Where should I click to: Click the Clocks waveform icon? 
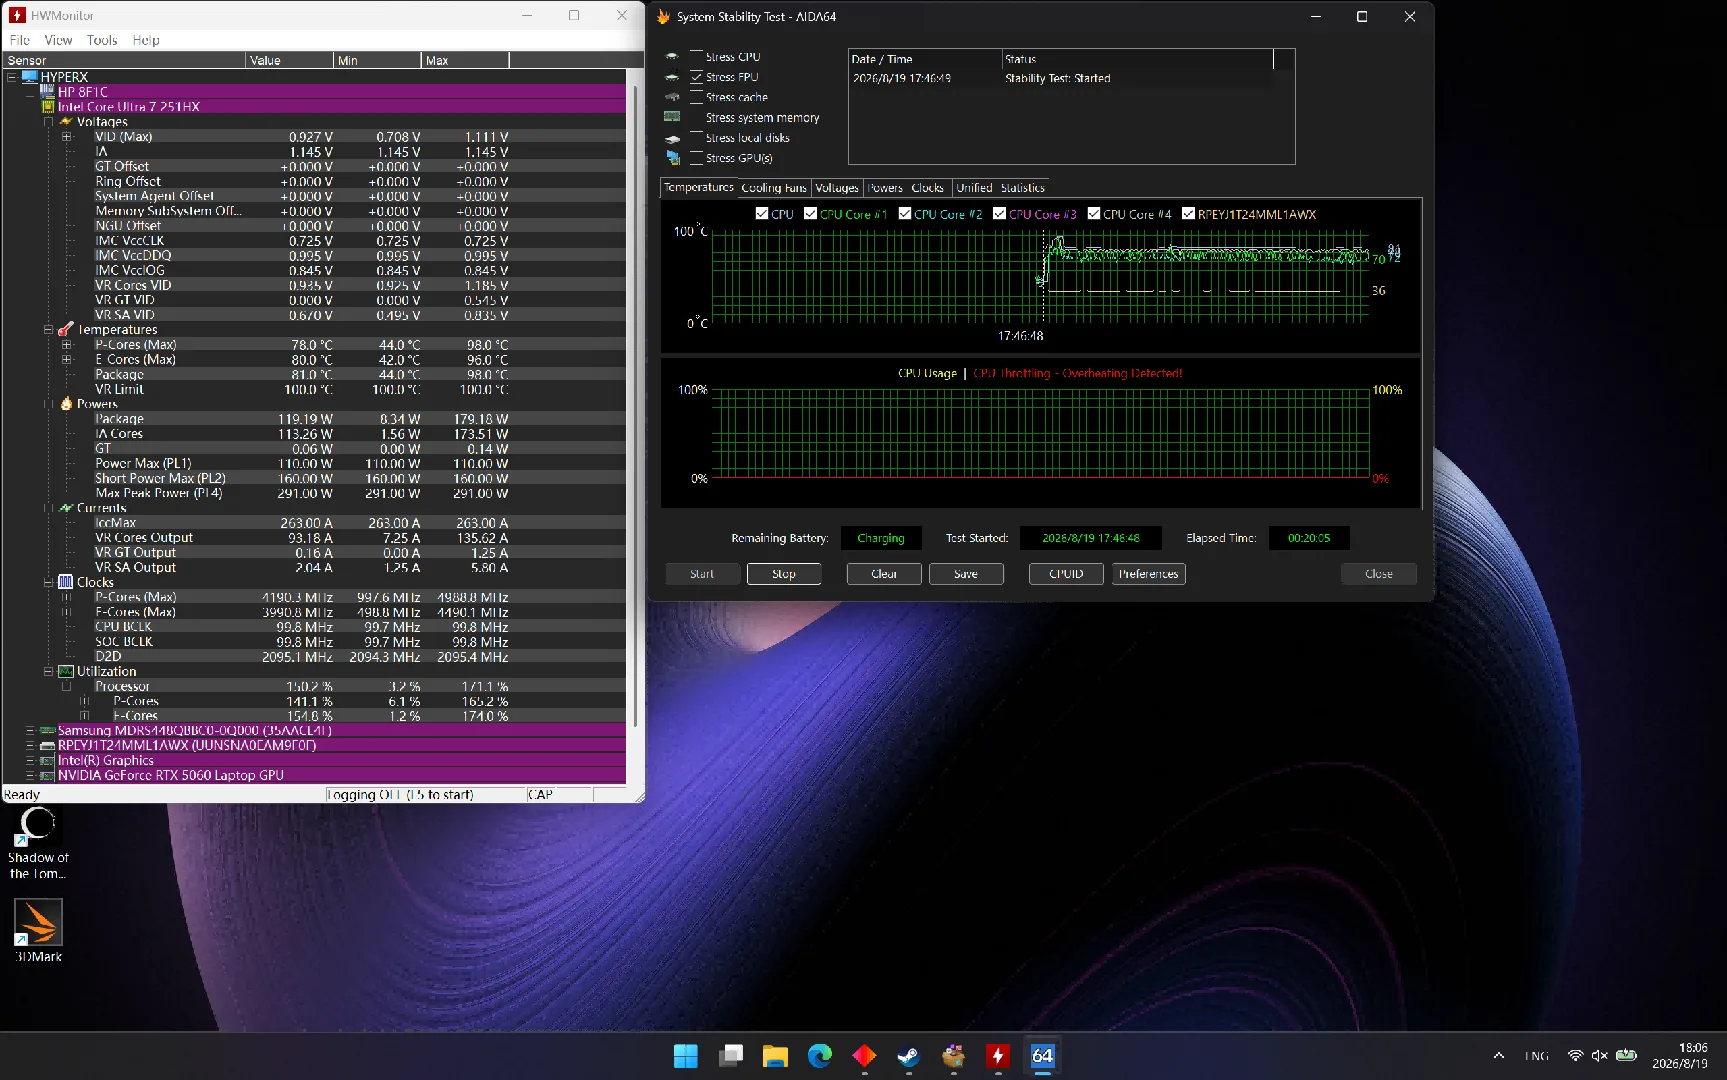point(66,582)
